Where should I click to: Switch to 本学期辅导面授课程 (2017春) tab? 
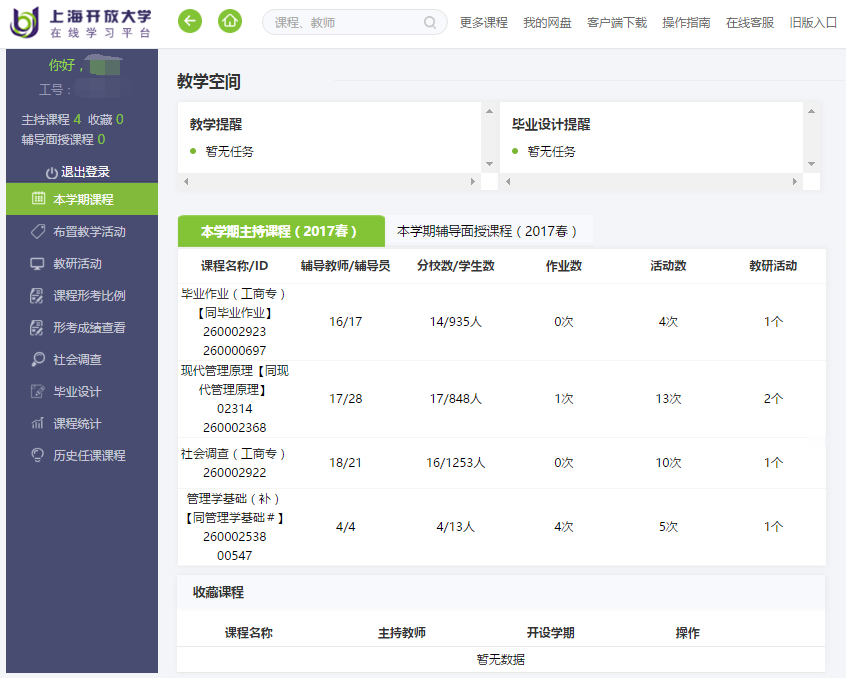489,231
